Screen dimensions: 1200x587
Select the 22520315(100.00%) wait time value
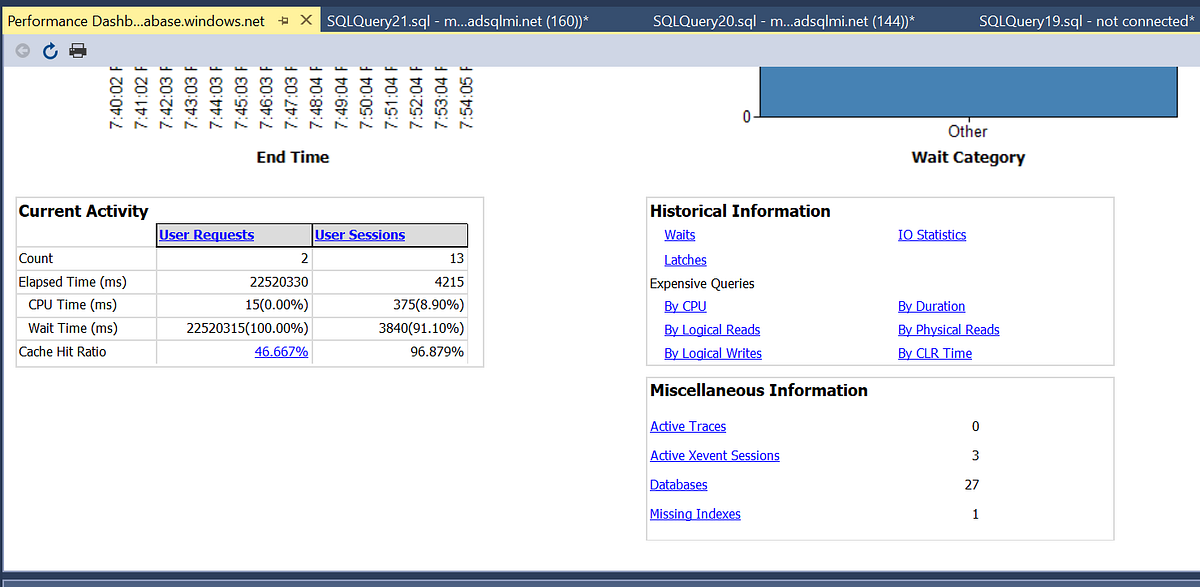[247, 328]
